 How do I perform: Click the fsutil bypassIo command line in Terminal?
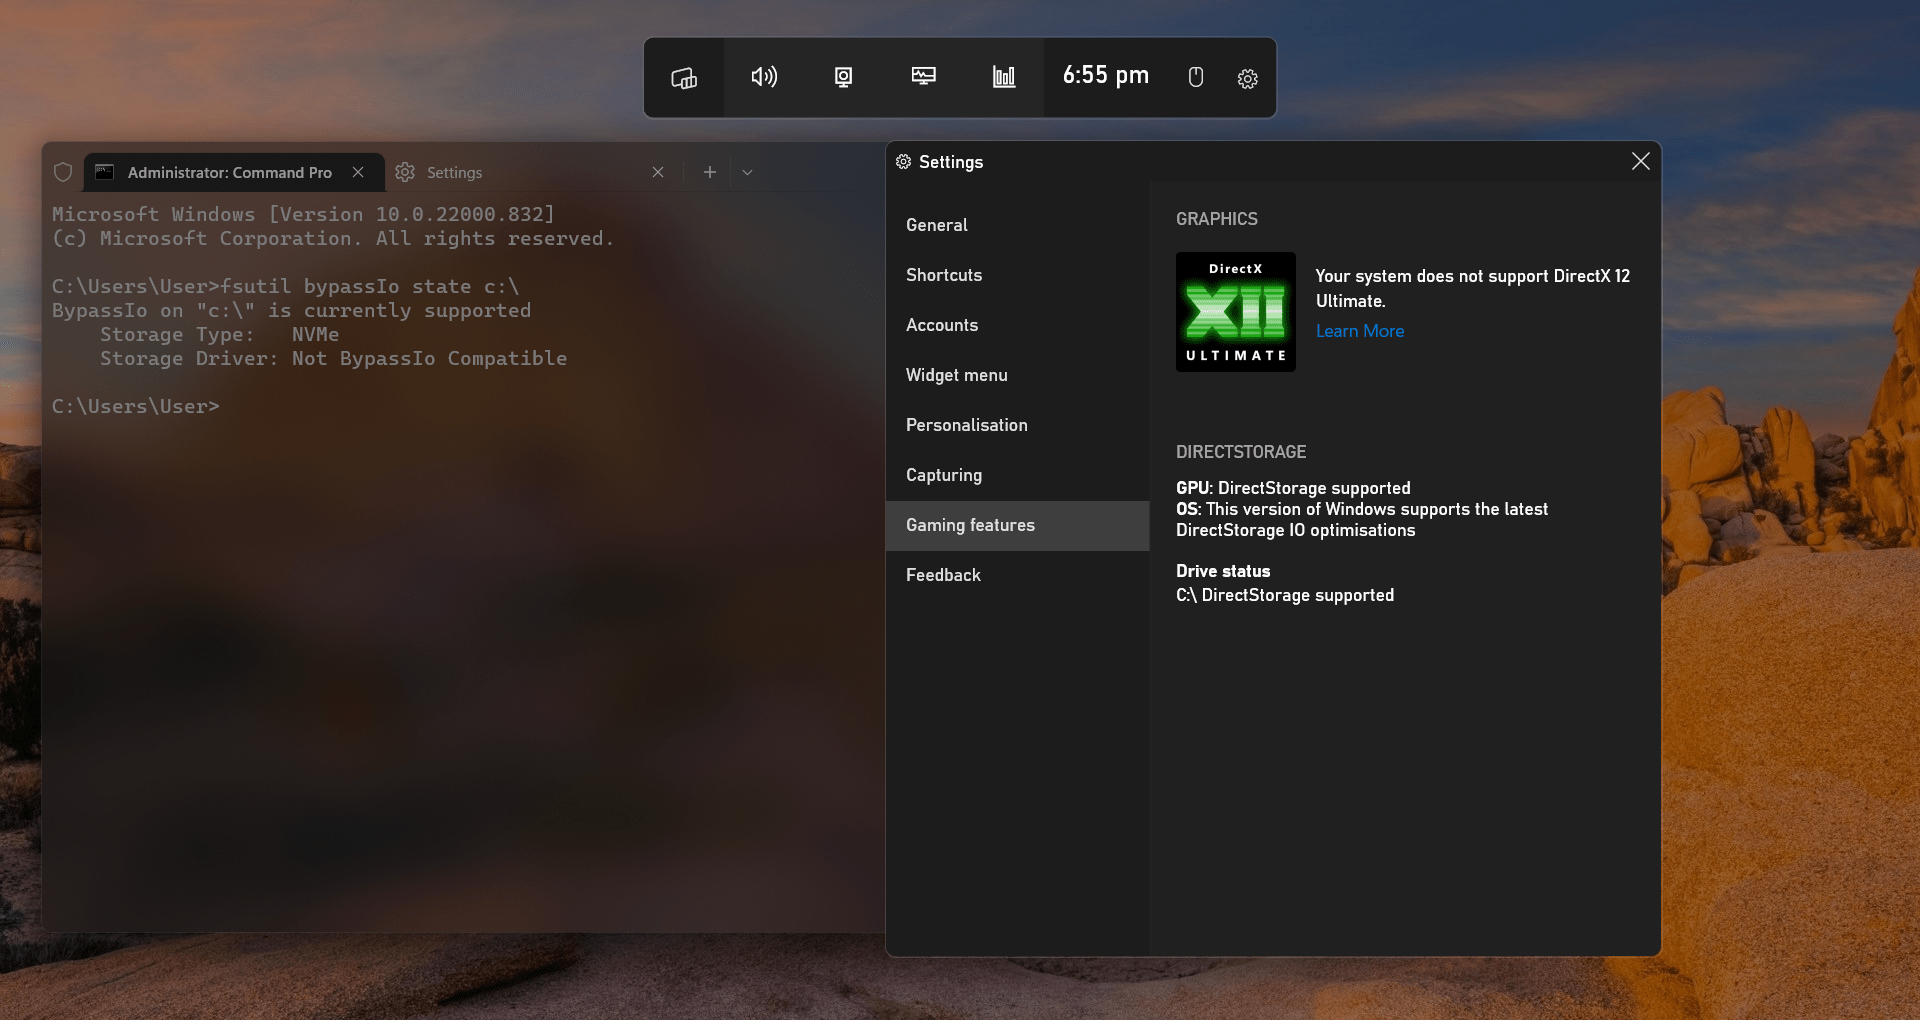pos(286,287)
